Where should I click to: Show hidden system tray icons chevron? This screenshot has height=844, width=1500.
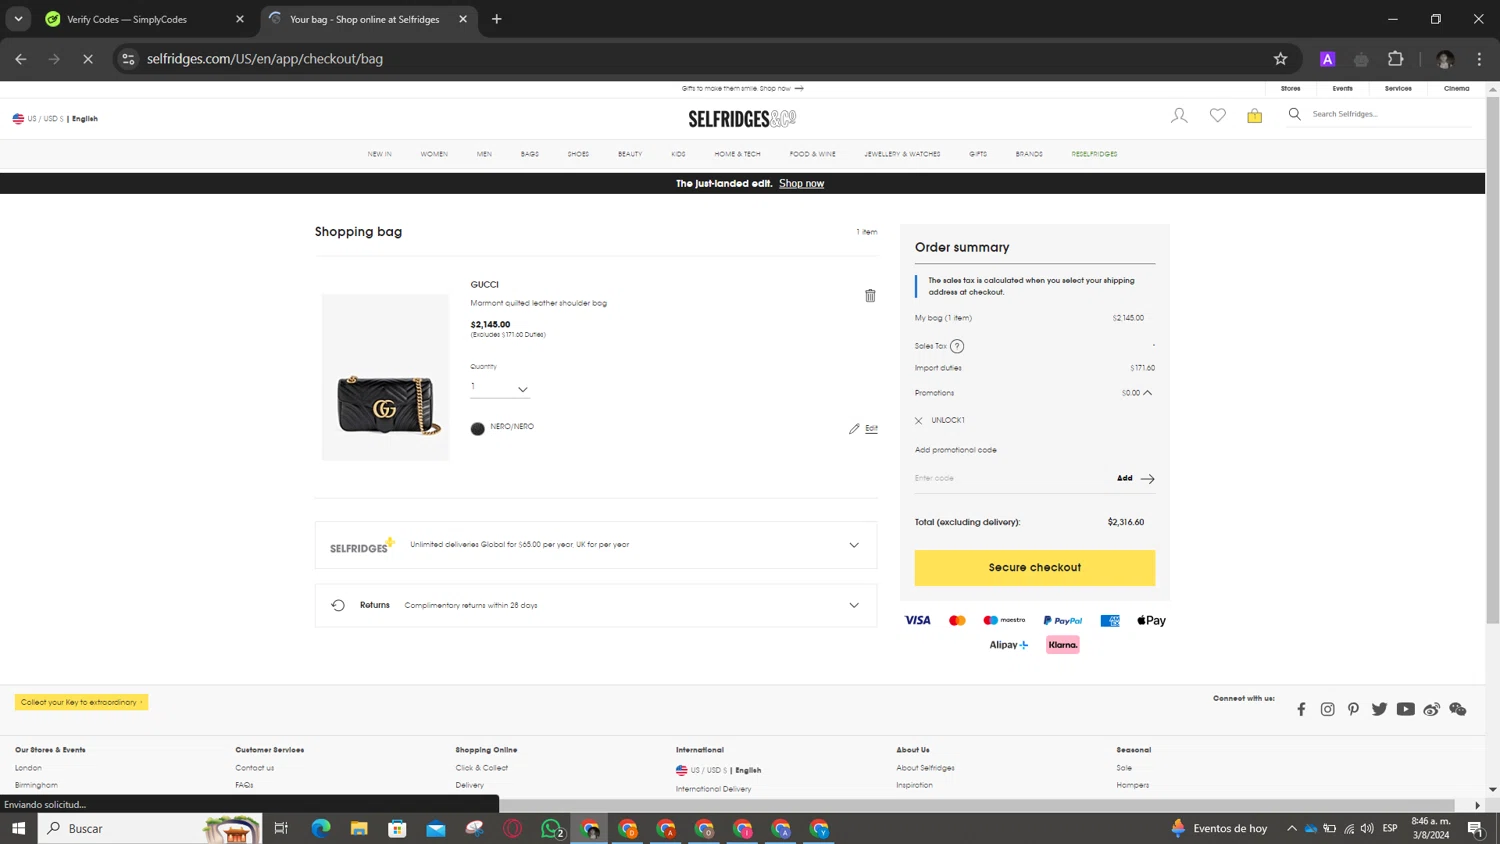1291,828
